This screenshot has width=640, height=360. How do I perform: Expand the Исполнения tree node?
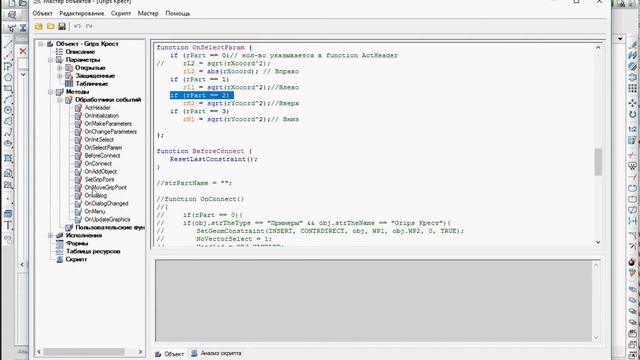tap(51, 236)
